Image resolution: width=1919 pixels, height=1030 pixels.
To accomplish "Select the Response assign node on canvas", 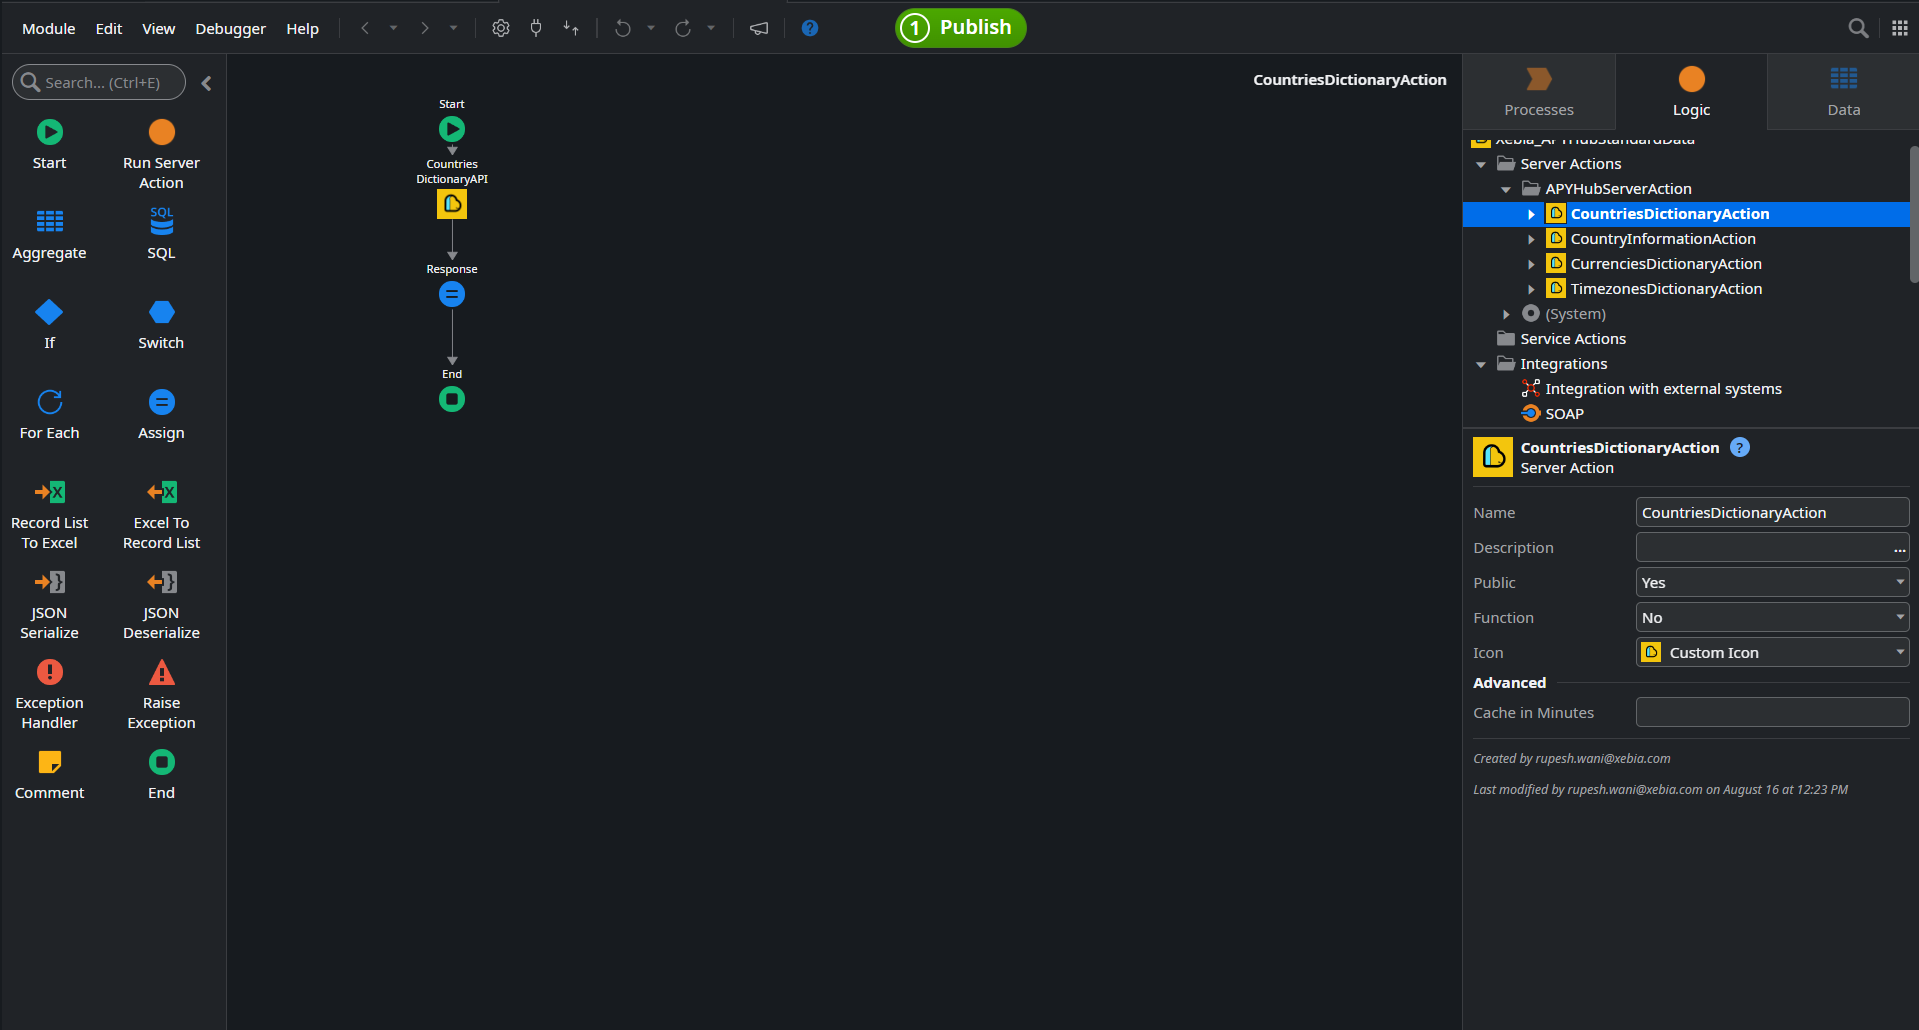I will tap(452, 294).
